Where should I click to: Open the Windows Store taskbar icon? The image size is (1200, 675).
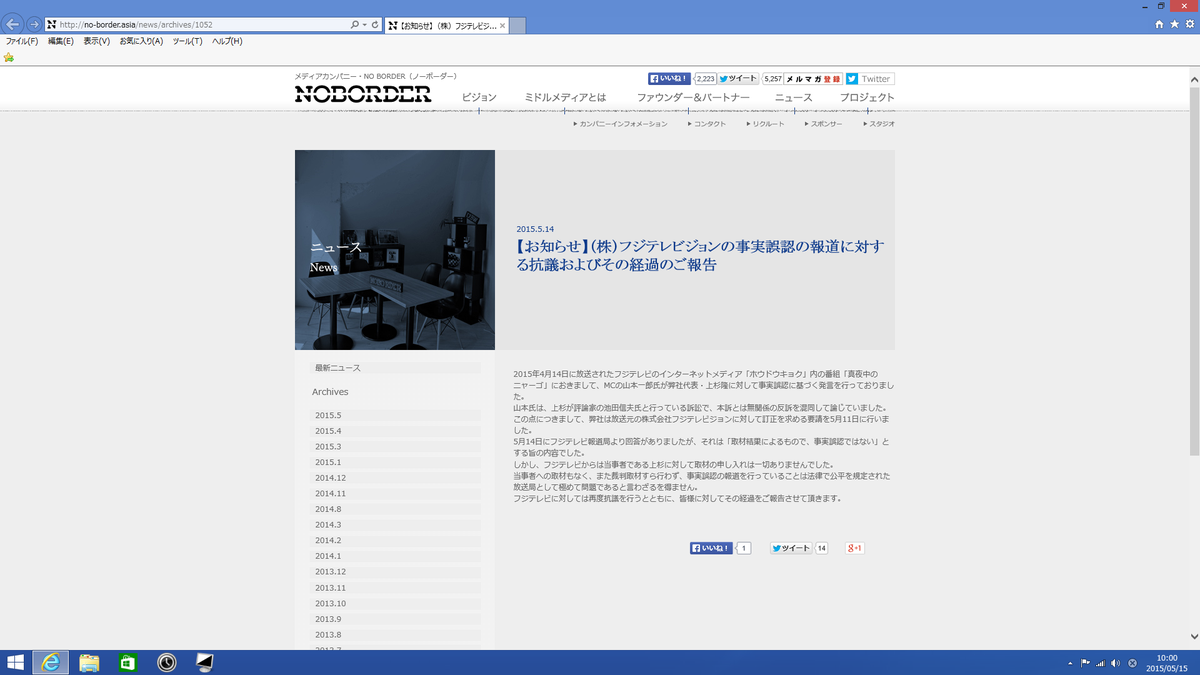128,662
